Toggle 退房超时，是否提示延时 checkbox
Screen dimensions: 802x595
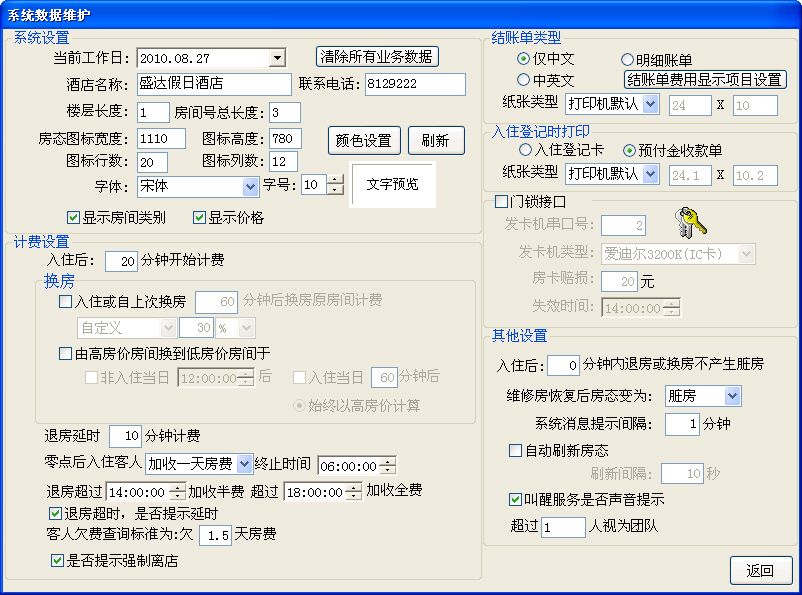55,513
